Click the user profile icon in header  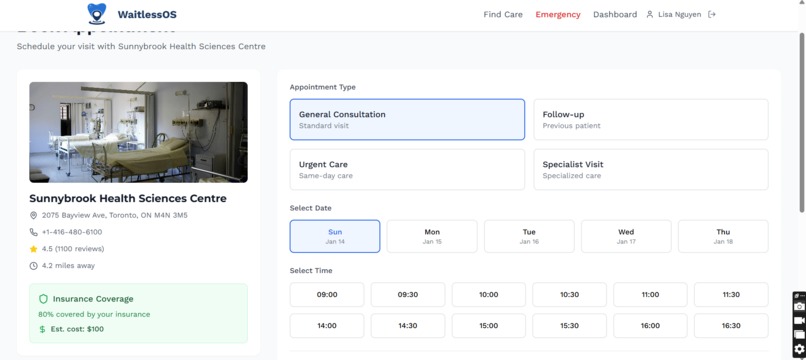point(650,14)
